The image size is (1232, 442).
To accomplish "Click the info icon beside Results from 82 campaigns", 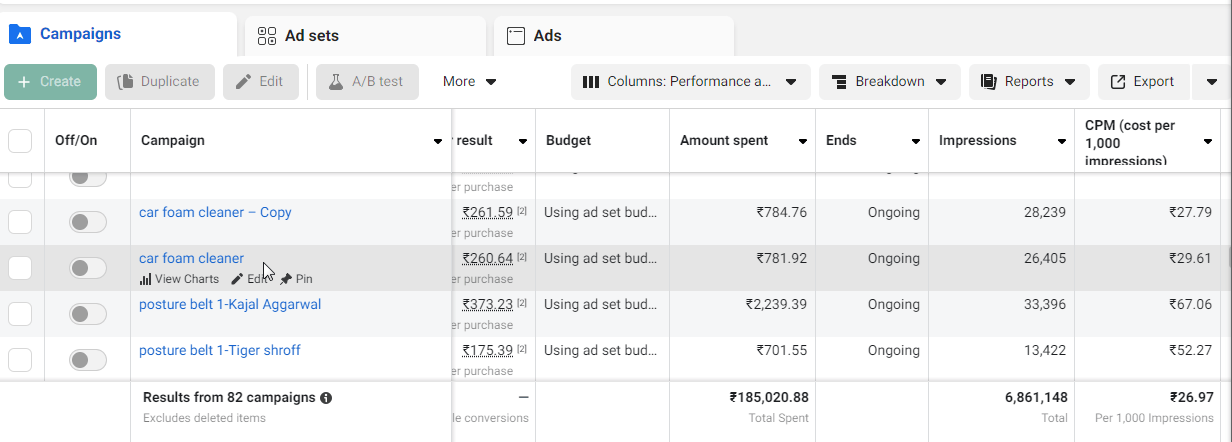I will coord(326,398).
